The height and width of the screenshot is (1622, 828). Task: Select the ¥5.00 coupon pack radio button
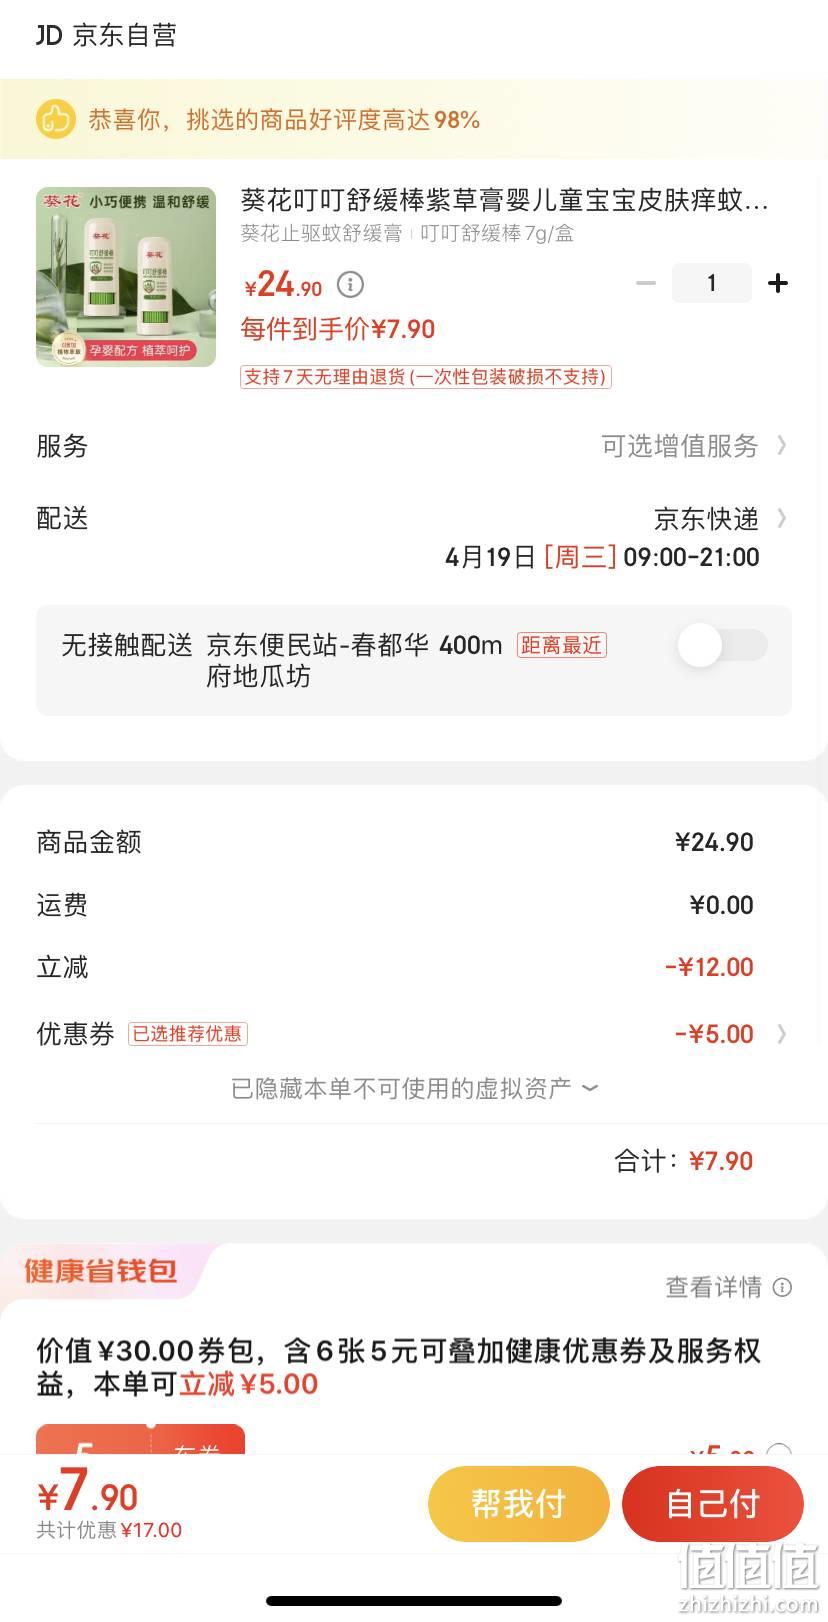coord(779,1450)
